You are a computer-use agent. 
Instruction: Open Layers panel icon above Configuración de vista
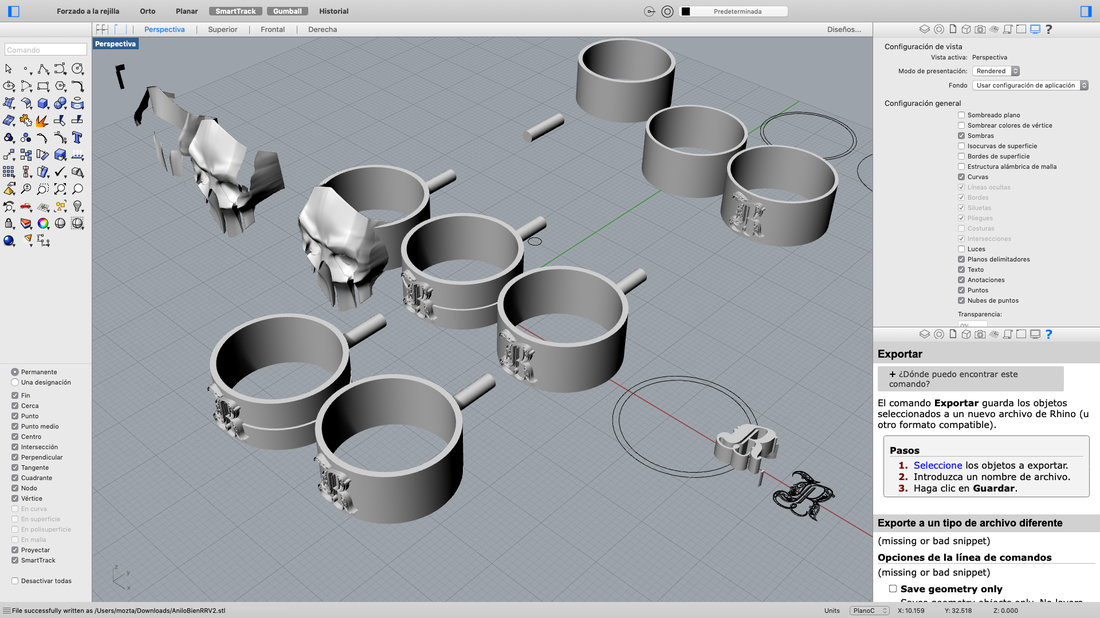pyautogui.click(x=925, y=29)
